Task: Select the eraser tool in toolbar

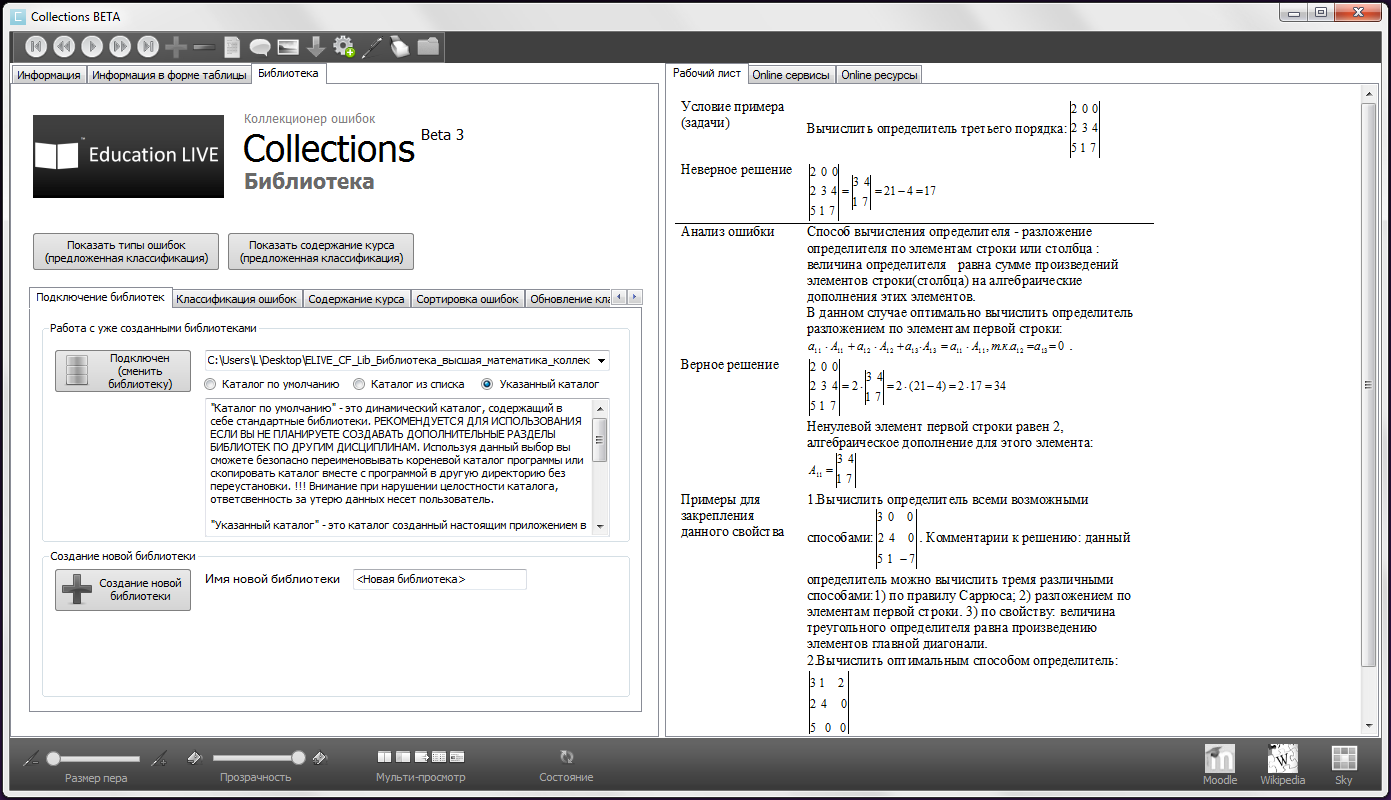Action: tap(400, 46)
